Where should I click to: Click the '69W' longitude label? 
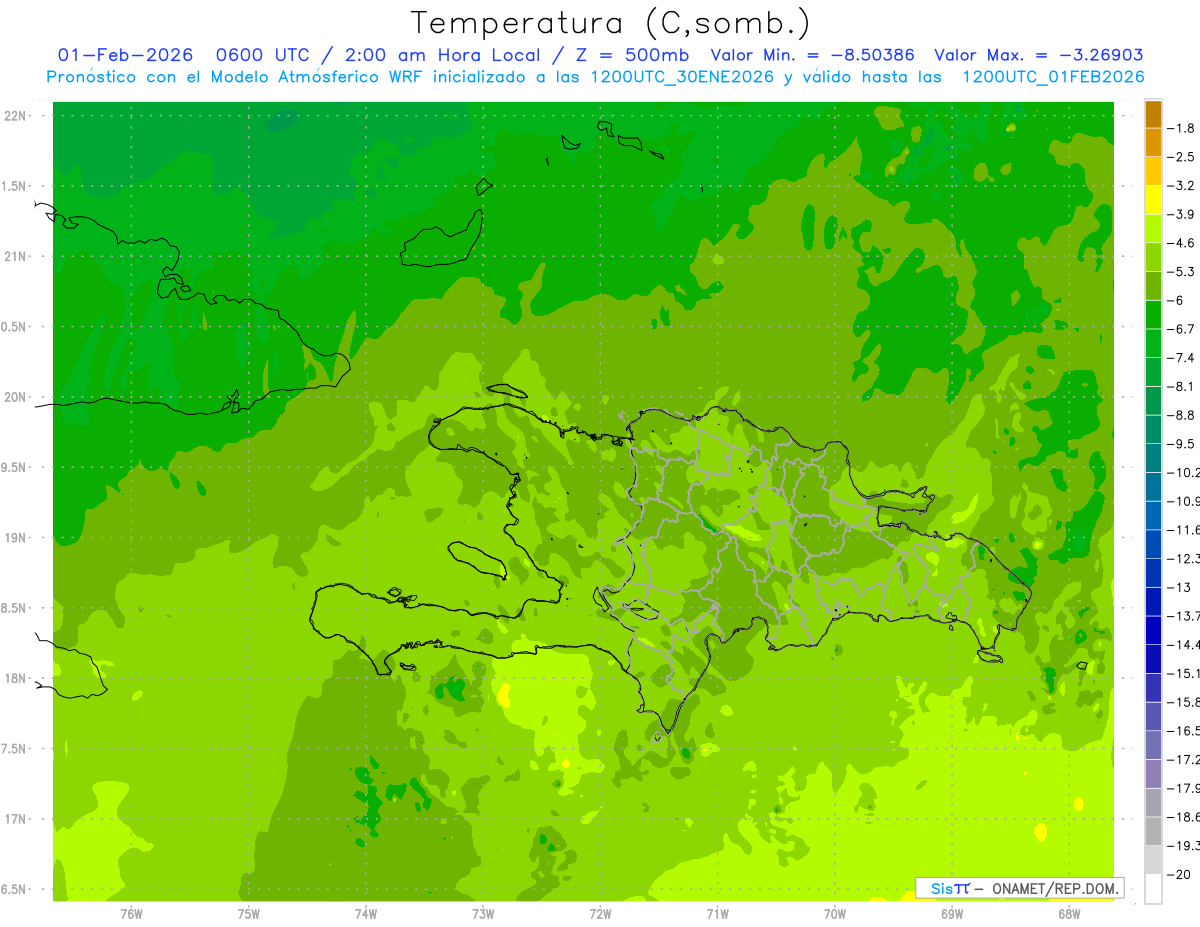pyautogui.click(x=952, y=913)
